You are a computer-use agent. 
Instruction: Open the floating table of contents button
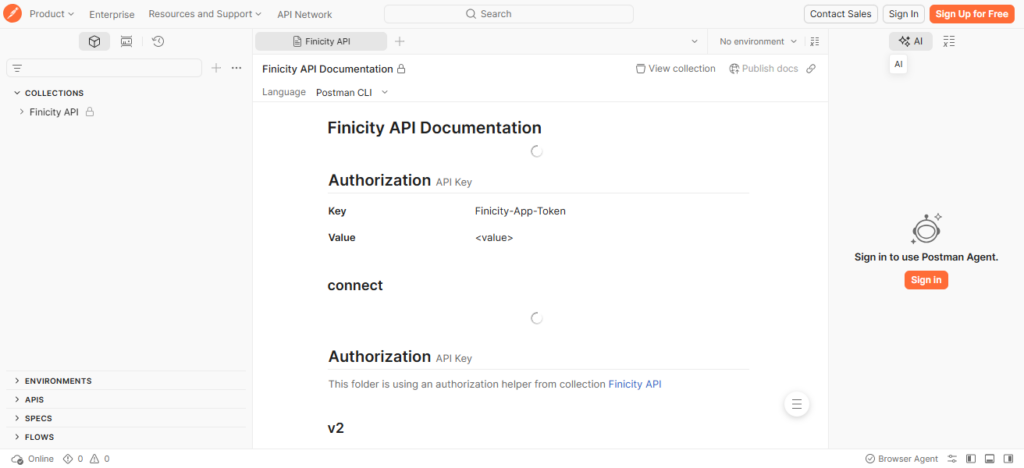pyautogui.click(x=796, y=404)
